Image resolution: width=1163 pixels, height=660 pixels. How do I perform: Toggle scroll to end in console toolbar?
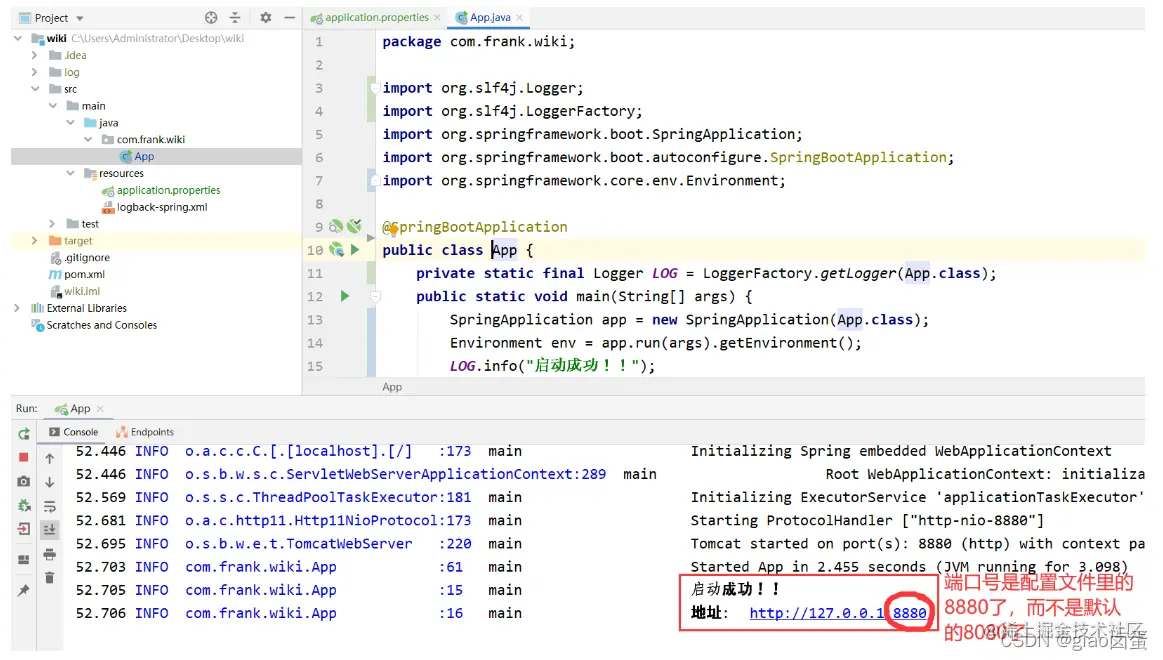(50, 529)
